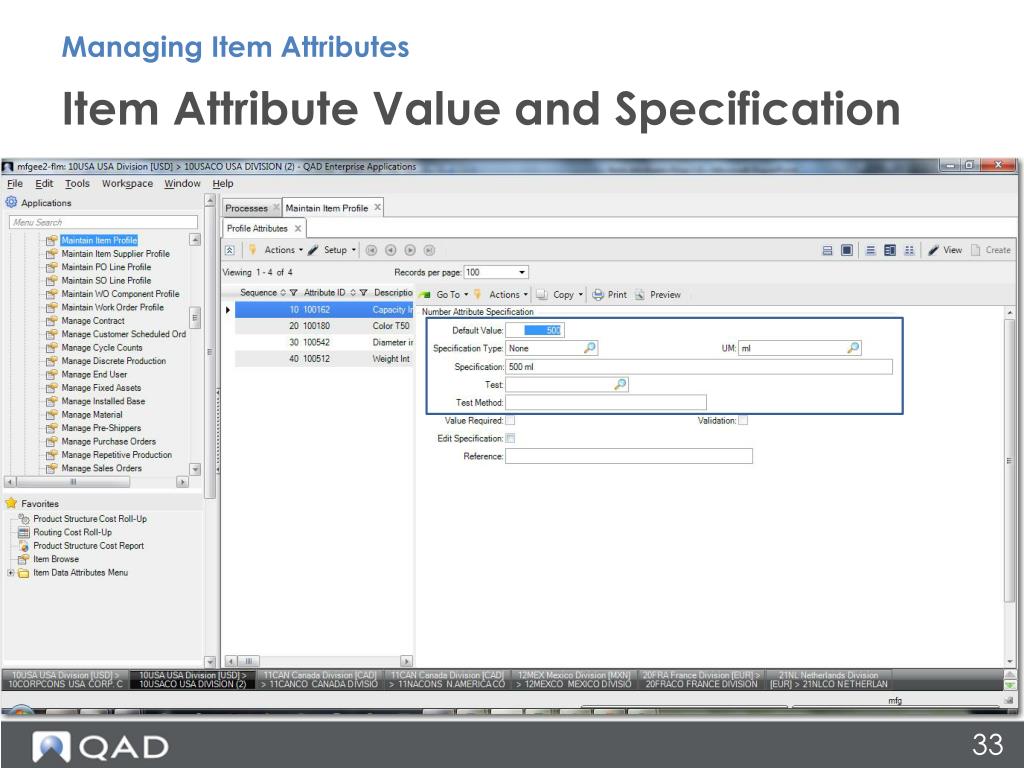Select row with Attribute ID 100180
The height and width of the screenshot is (768, 1024).
pos(324,326)
